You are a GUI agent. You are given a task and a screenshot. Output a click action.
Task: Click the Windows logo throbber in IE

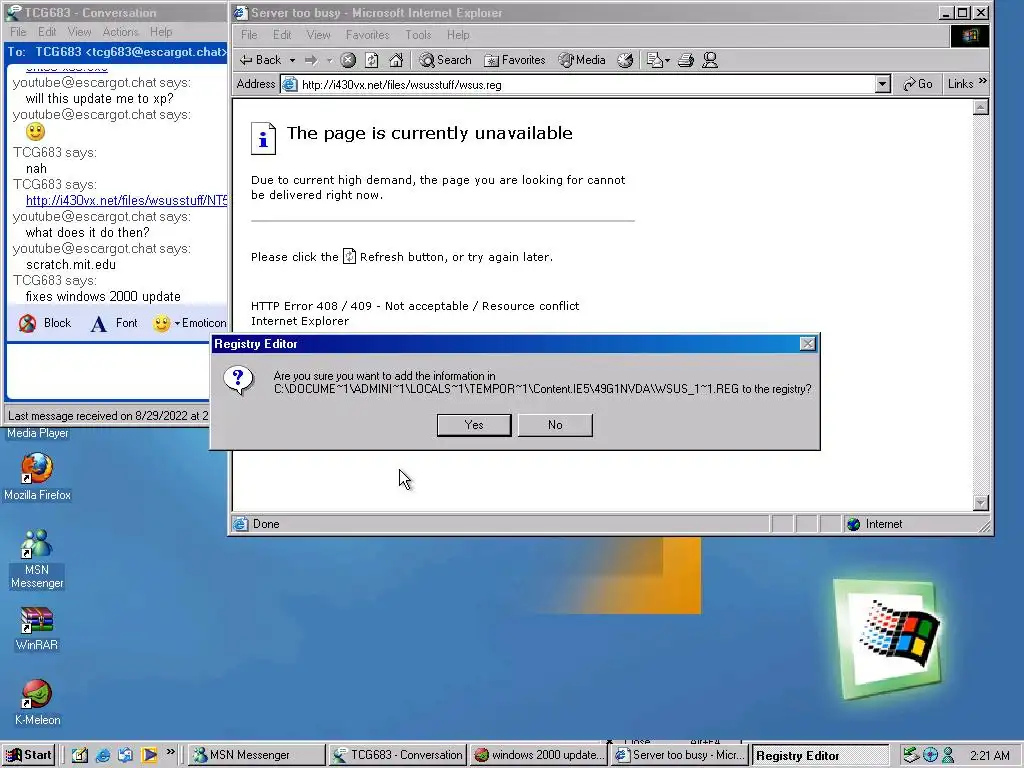coord(969,35)
